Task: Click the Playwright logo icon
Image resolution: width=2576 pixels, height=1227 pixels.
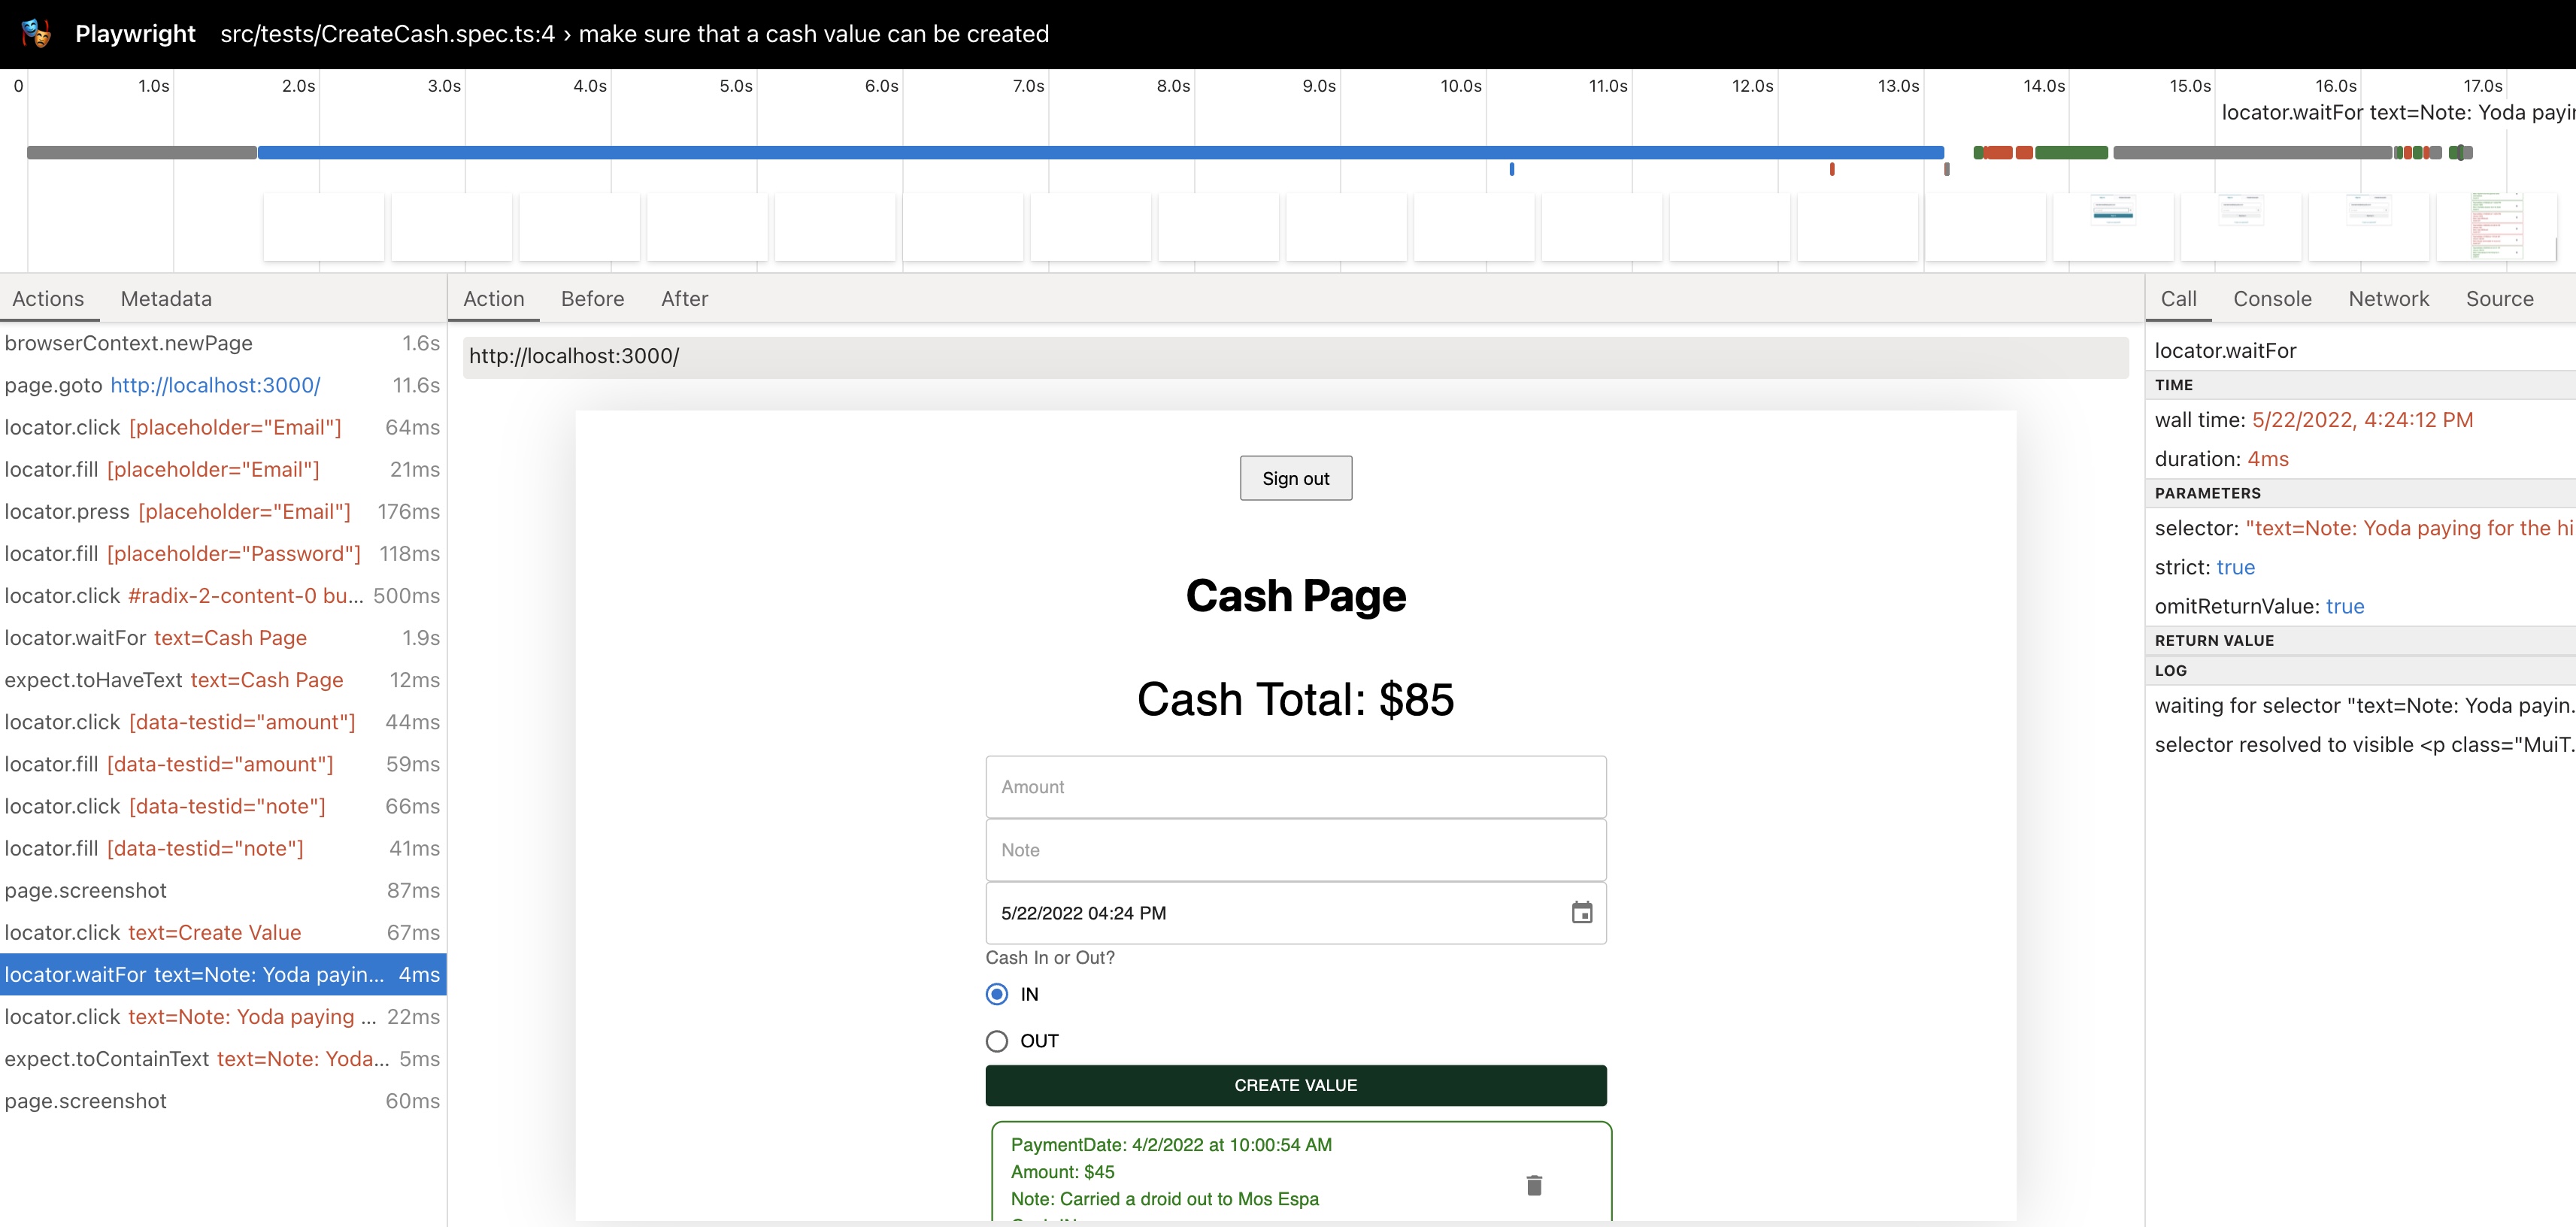Action: (x=36, y=33)
